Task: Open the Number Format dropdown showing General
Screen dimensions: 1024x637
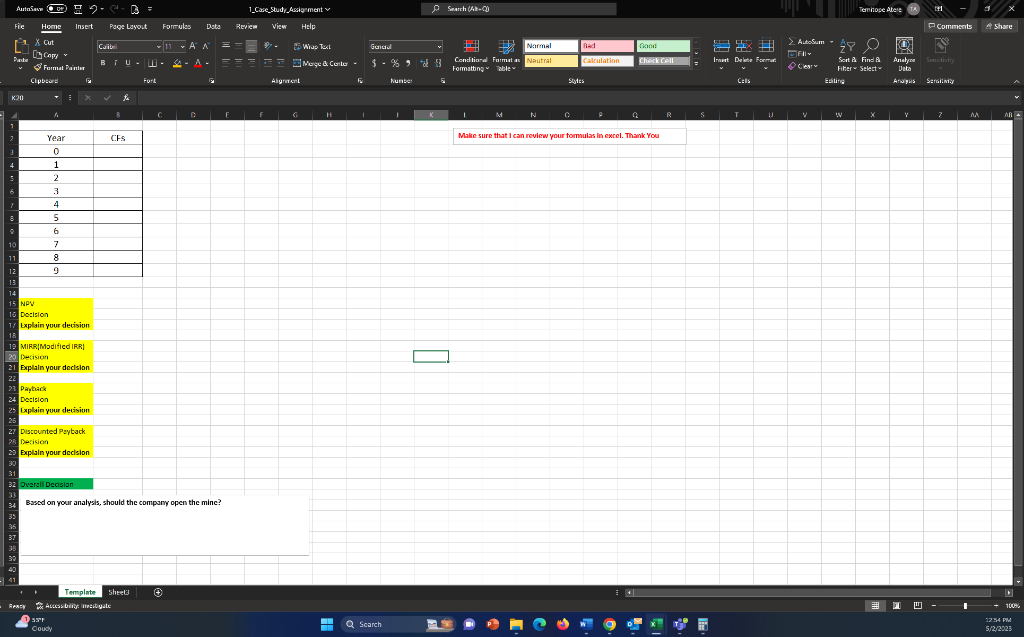Action: pyautogui.click(x=405, y=46)
